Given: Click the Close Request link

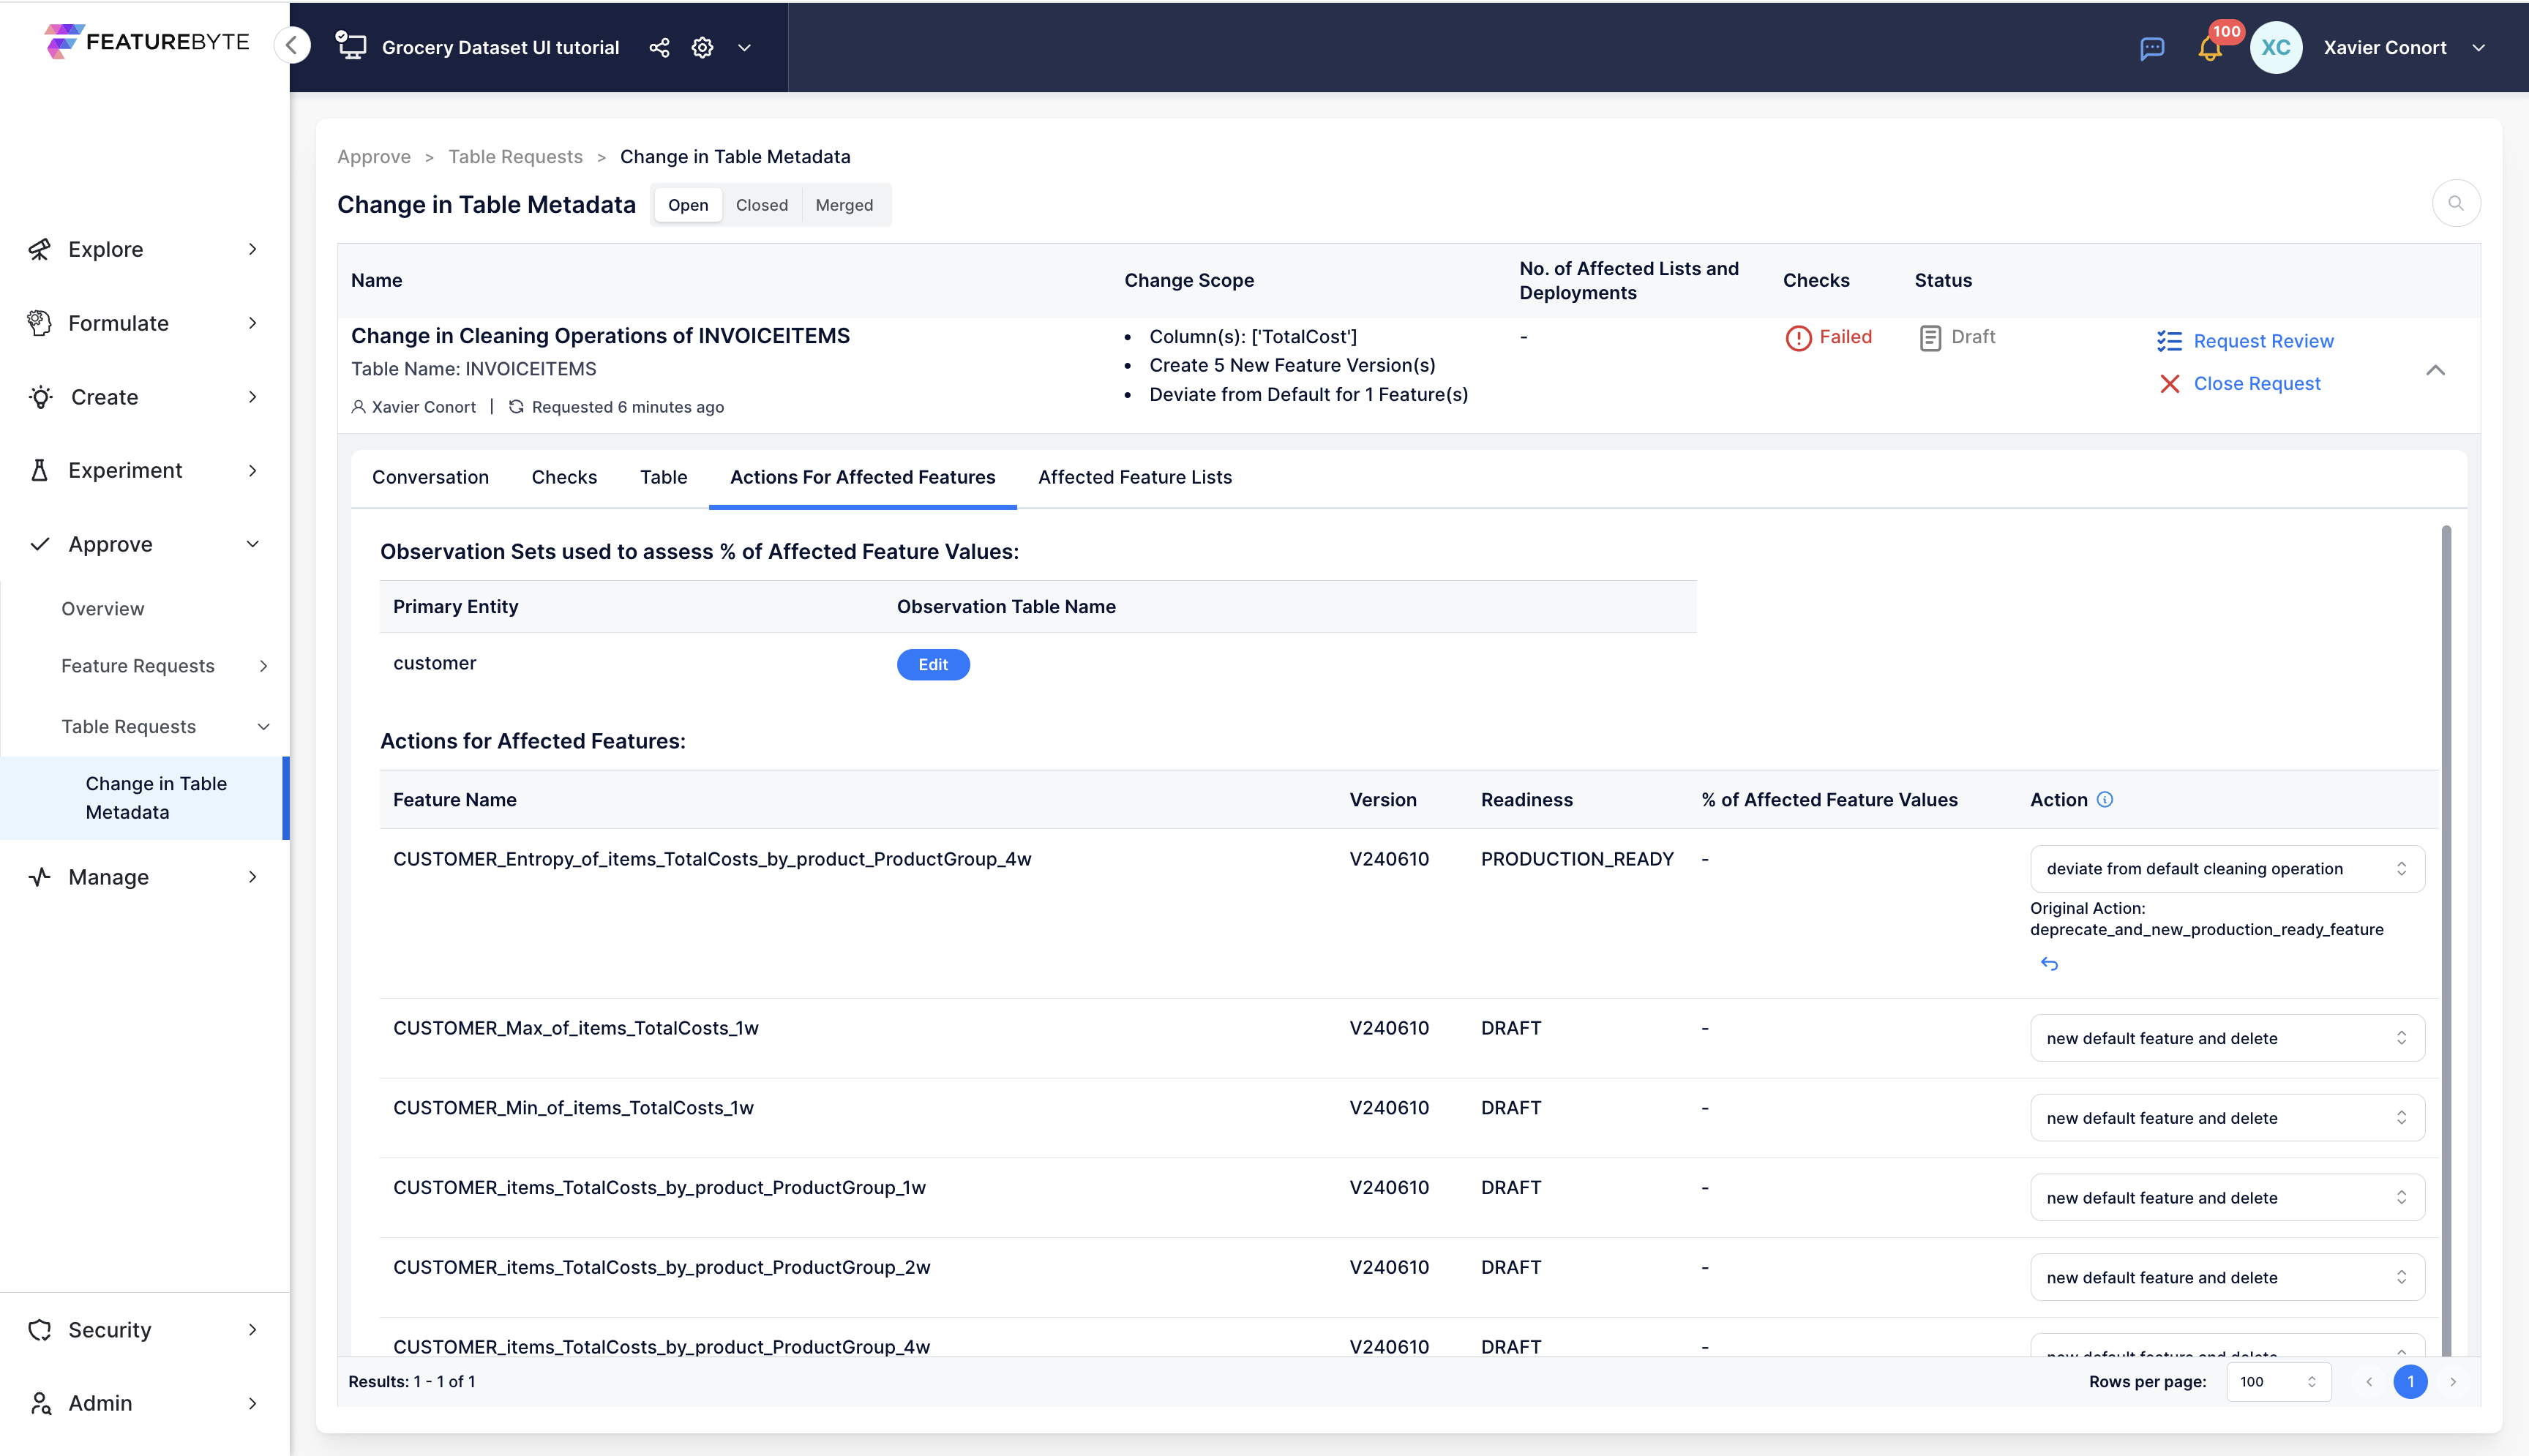Looking at the screenshot, I should pos(2257,384).
